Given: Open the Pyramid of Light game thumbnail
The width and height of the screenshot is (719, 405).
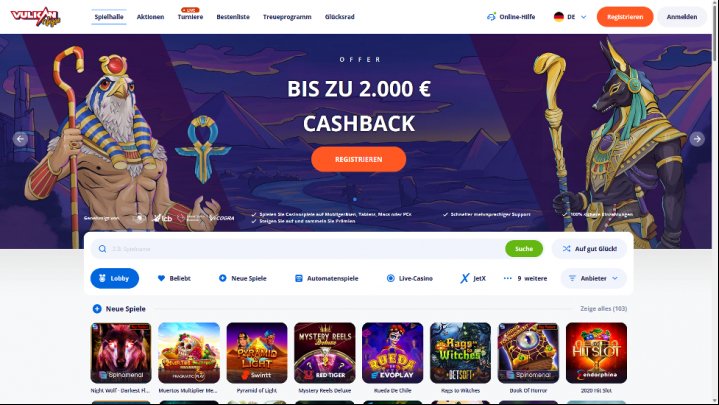Looking at the screenshot, I should click(x=257, y=353).
